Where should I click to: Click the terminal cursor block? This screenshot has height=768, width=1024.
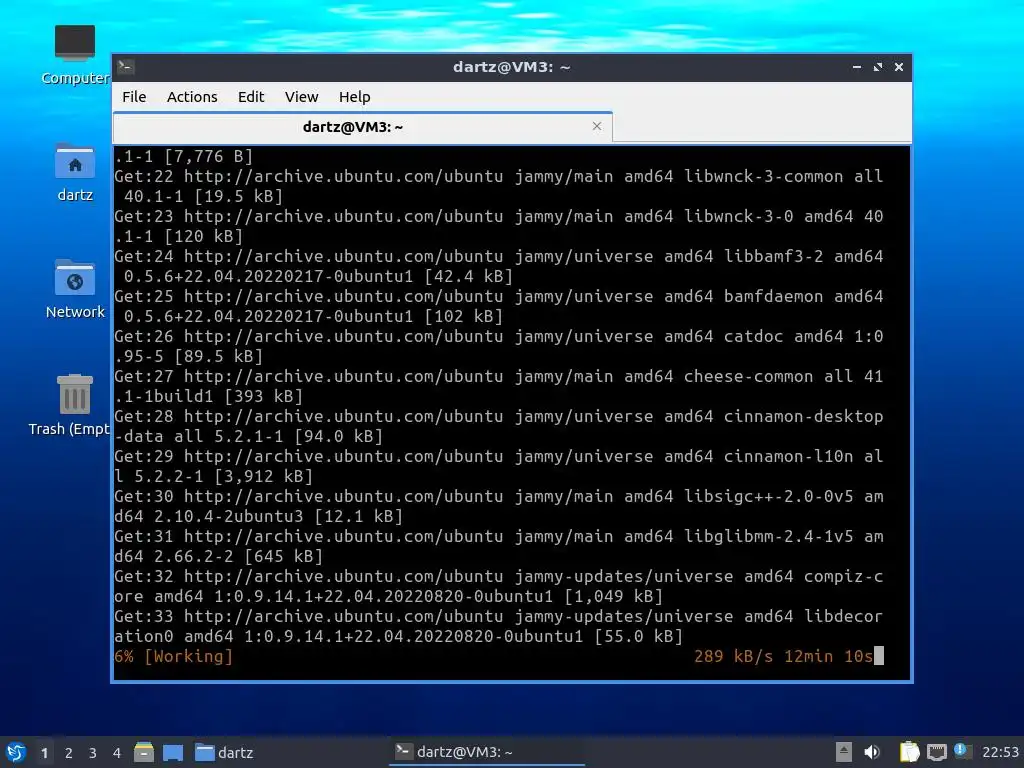point(879,656)
